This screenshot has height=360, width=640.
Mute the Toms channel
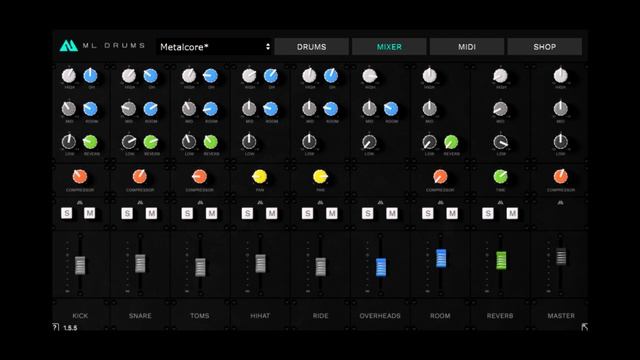211,213
